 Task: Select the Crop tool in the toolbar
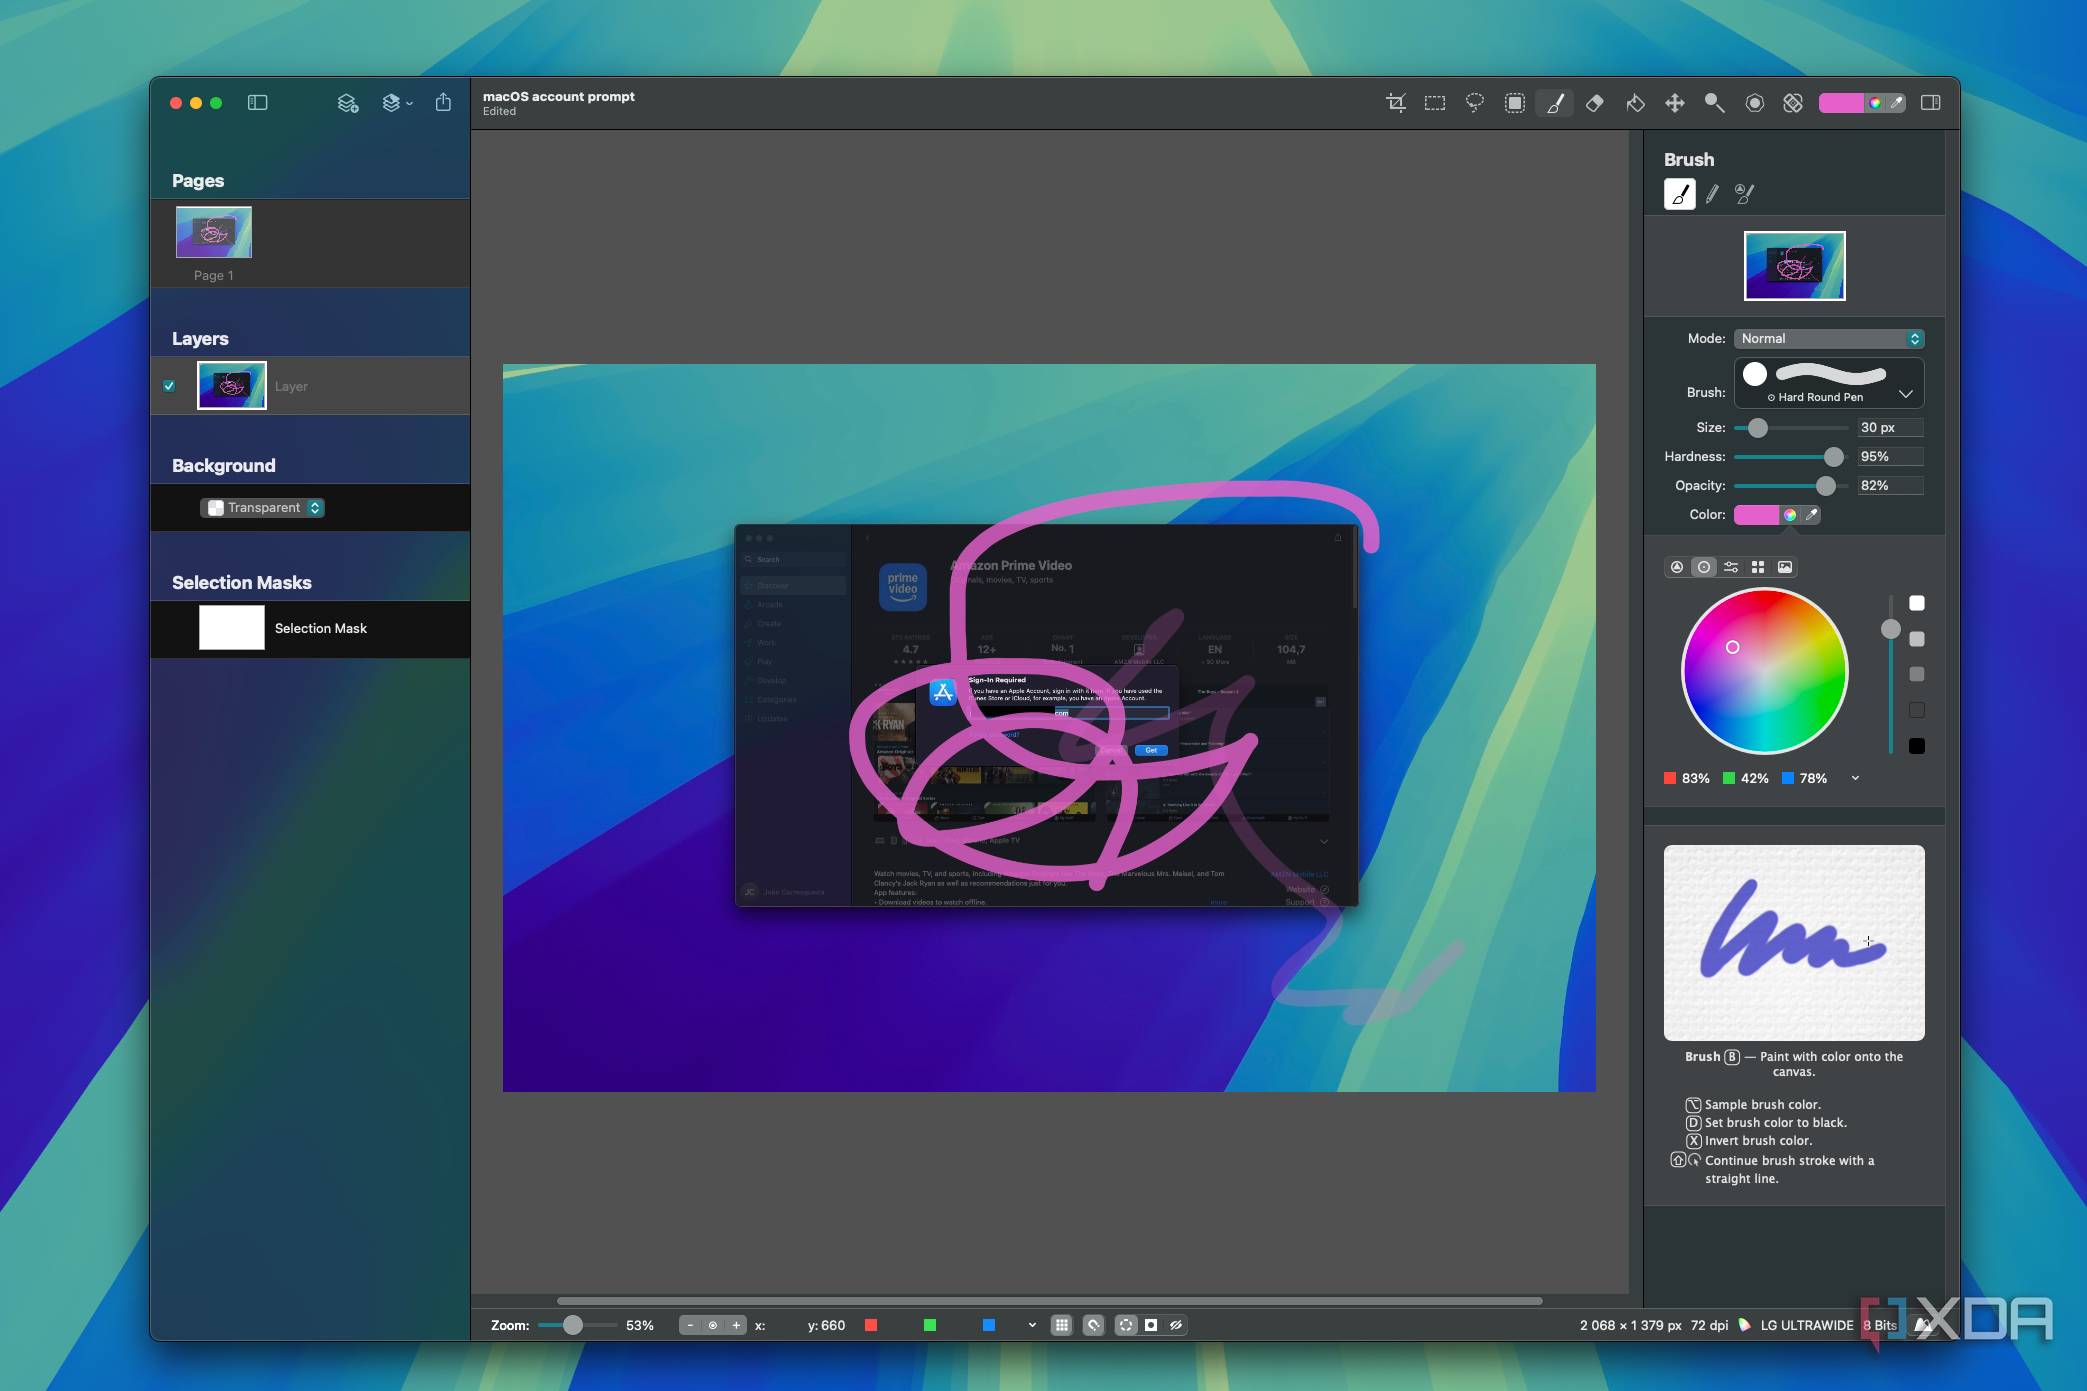click(x=1395, y=103)
